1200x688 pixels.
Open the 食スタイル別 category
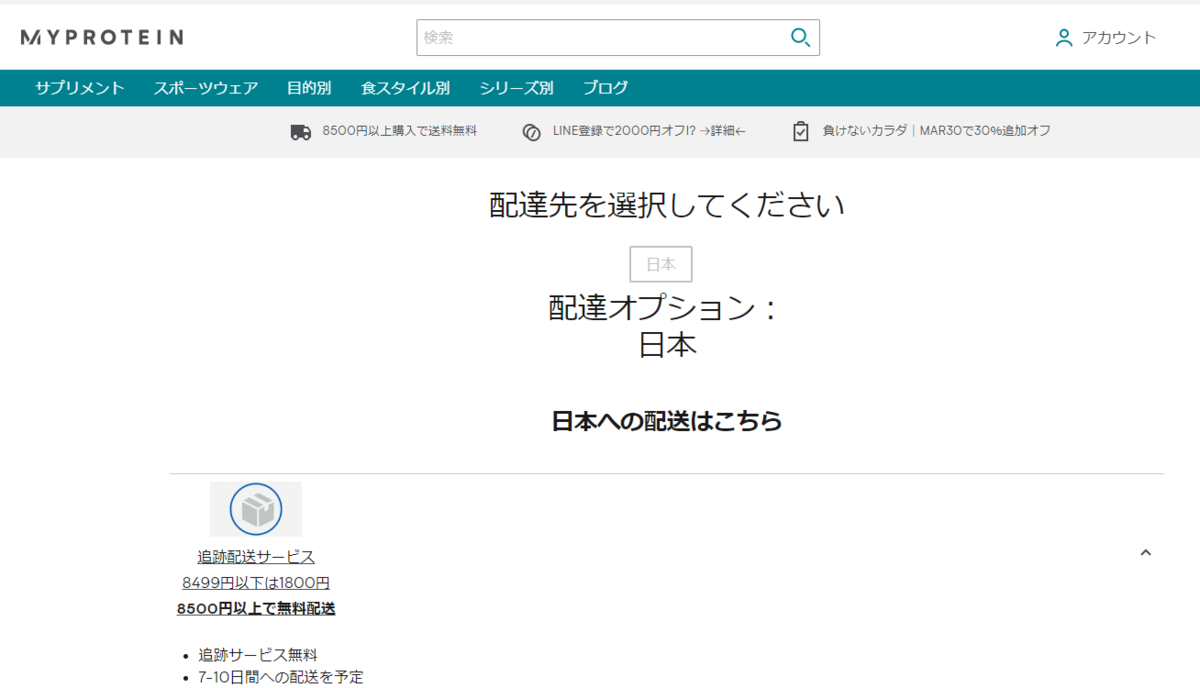403,88
